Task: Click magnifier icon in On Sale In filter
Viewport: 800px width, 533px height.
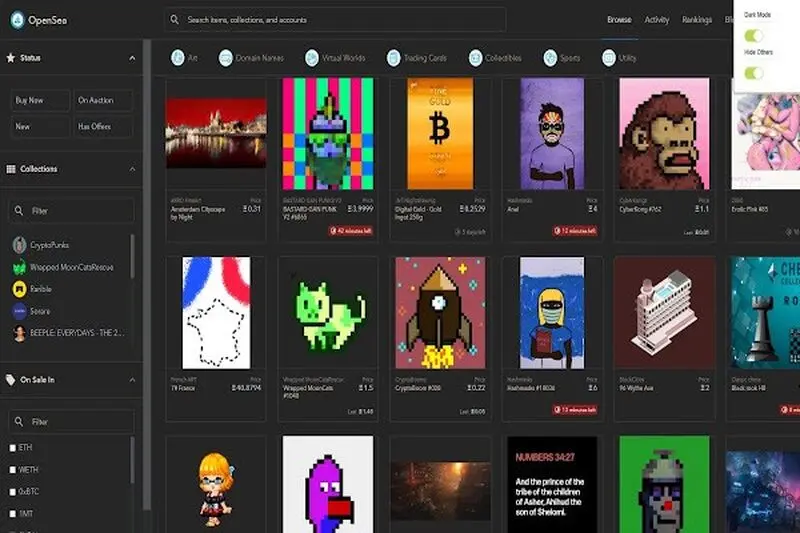Action: pyautogui.click(x=19, y=421)
